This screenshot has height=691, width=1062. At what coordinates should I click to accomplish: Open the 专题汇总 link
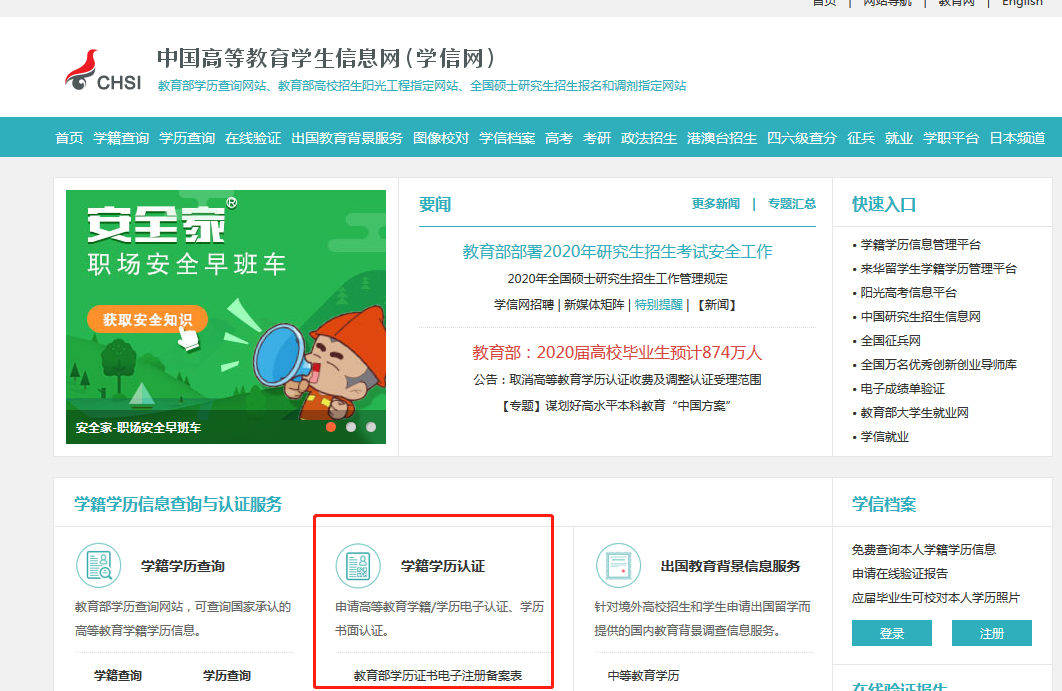(x=791, y=204)
